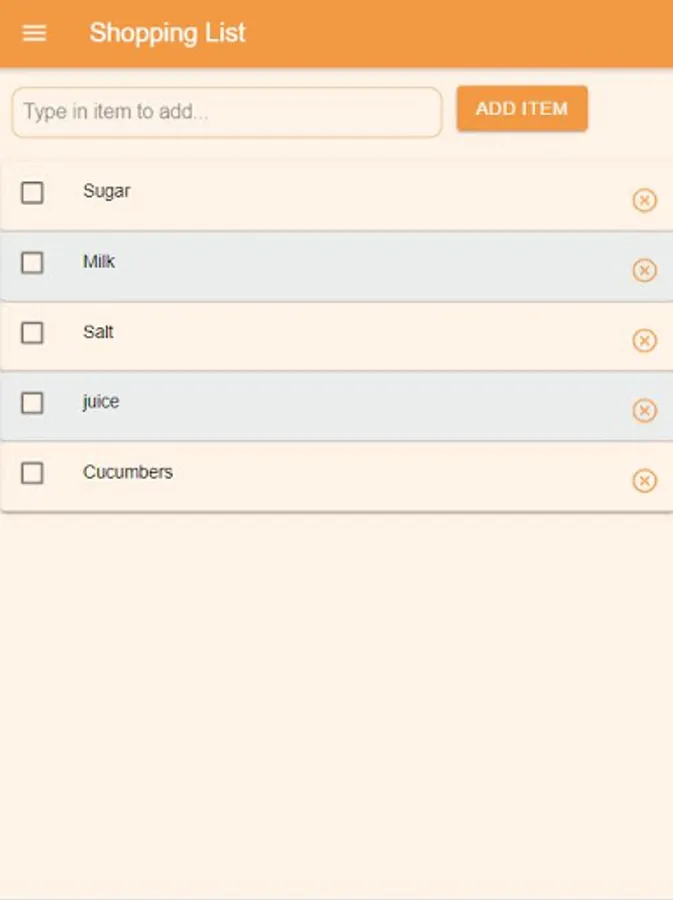The height and width of the screenshot is (900, 673).
Task: Mark Salt as completed
Action: 31,333
